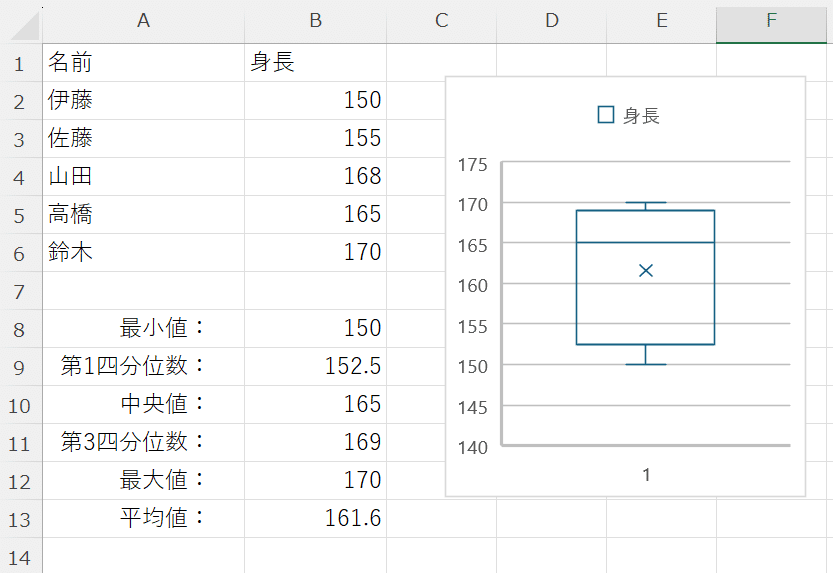Click the value 152.5 cell
Screen dimensions: 833x573
point(316,366)
